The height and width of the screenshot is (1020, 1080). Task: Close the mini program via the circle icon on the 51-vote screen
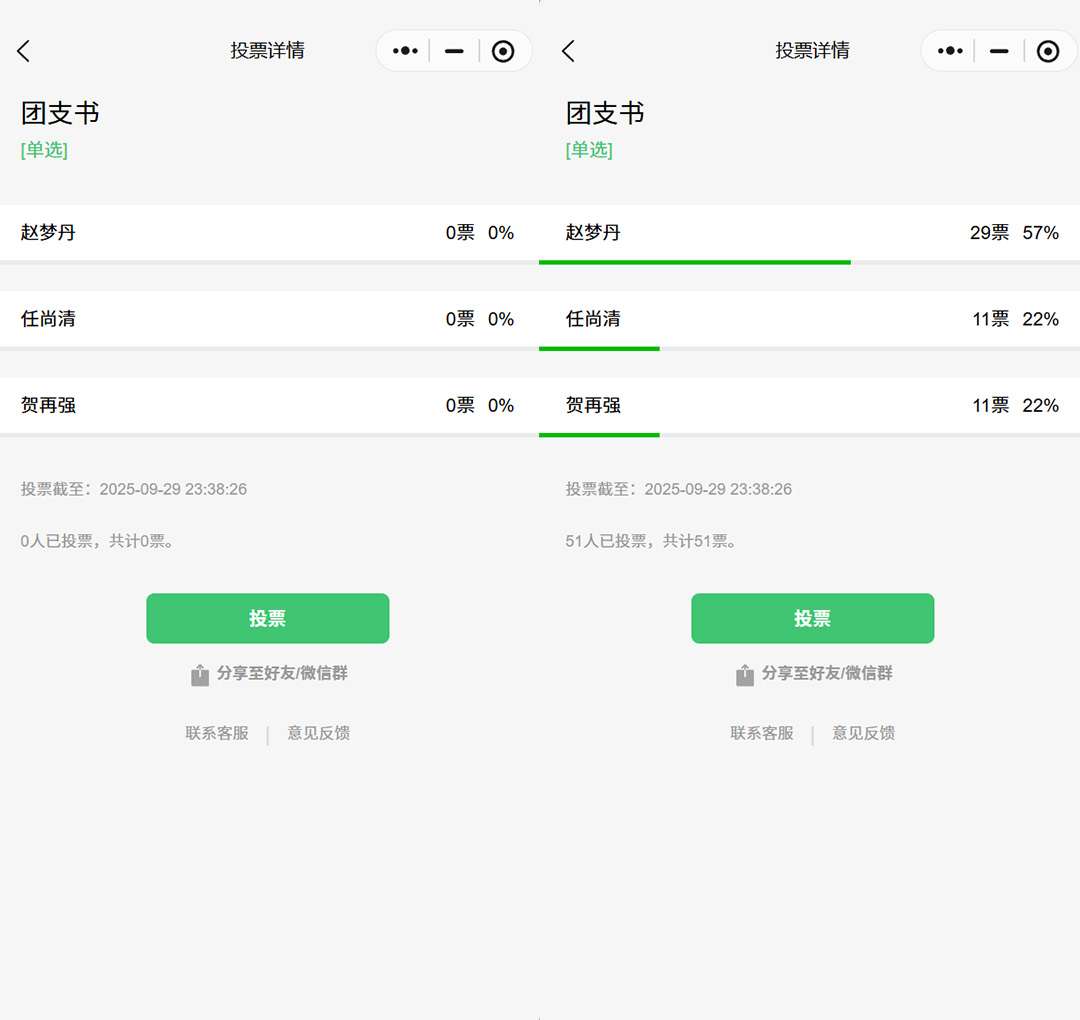[x=1048, y=51]
